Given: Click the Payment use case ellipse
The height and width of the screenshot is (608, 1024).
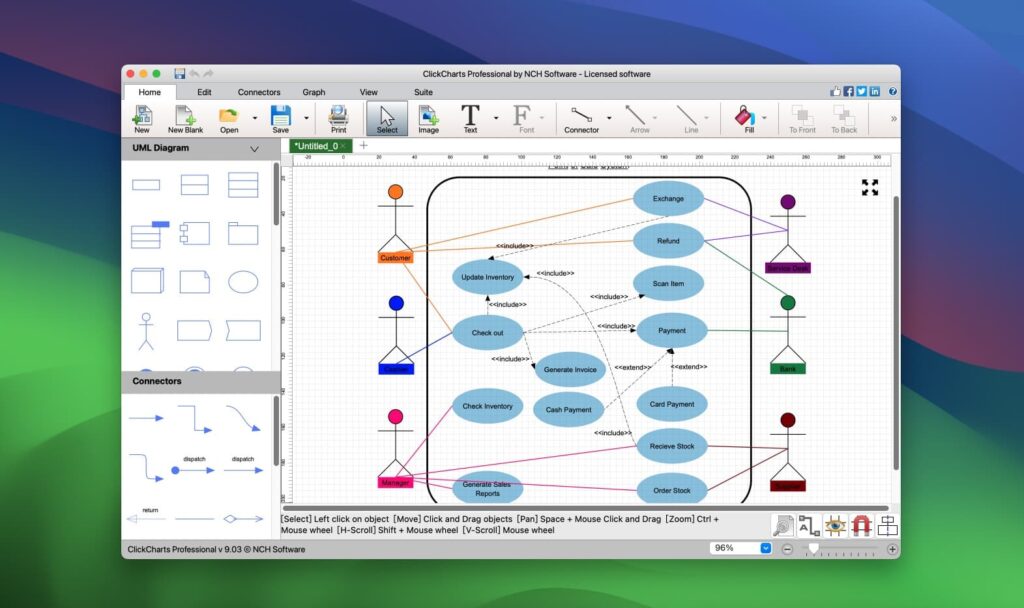Looking at the screenshot, I should (672, 330).
